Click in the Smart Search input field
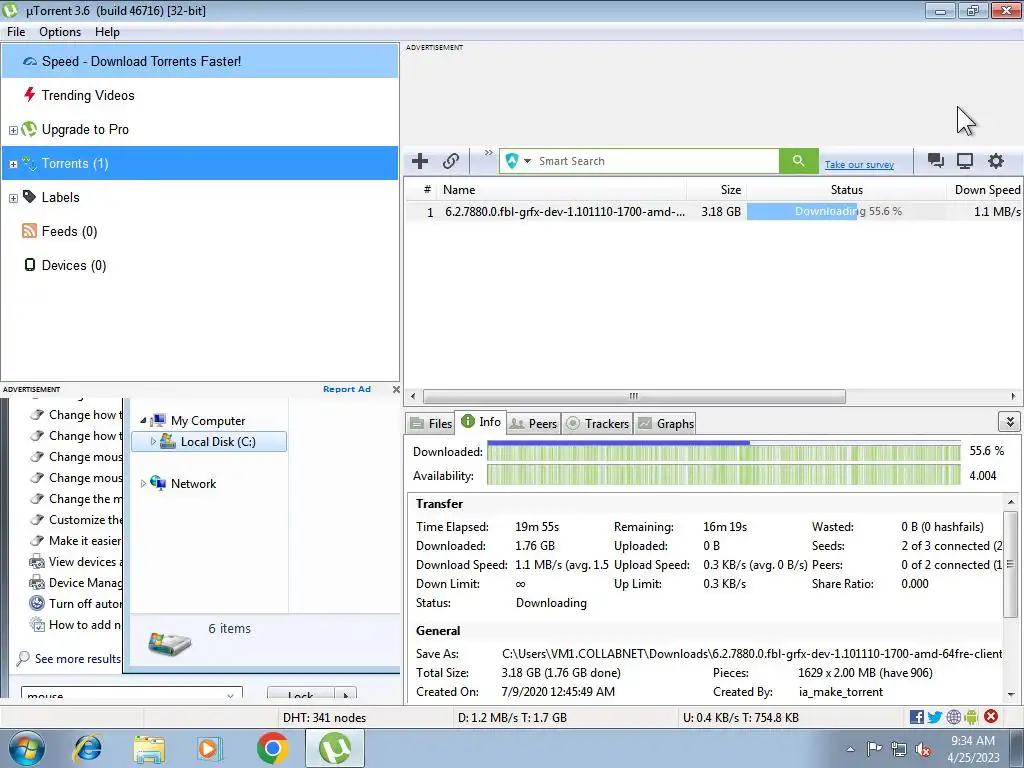 pyautogui.click(x=656, y=161)
